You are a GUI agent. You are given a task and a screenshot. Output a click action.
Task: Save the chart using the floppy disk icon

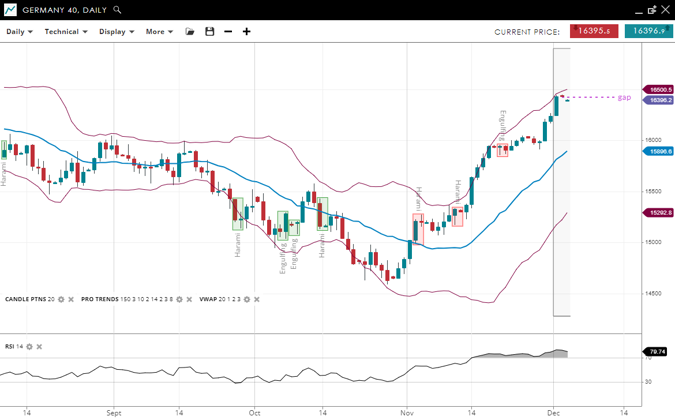tap(209, 32)
